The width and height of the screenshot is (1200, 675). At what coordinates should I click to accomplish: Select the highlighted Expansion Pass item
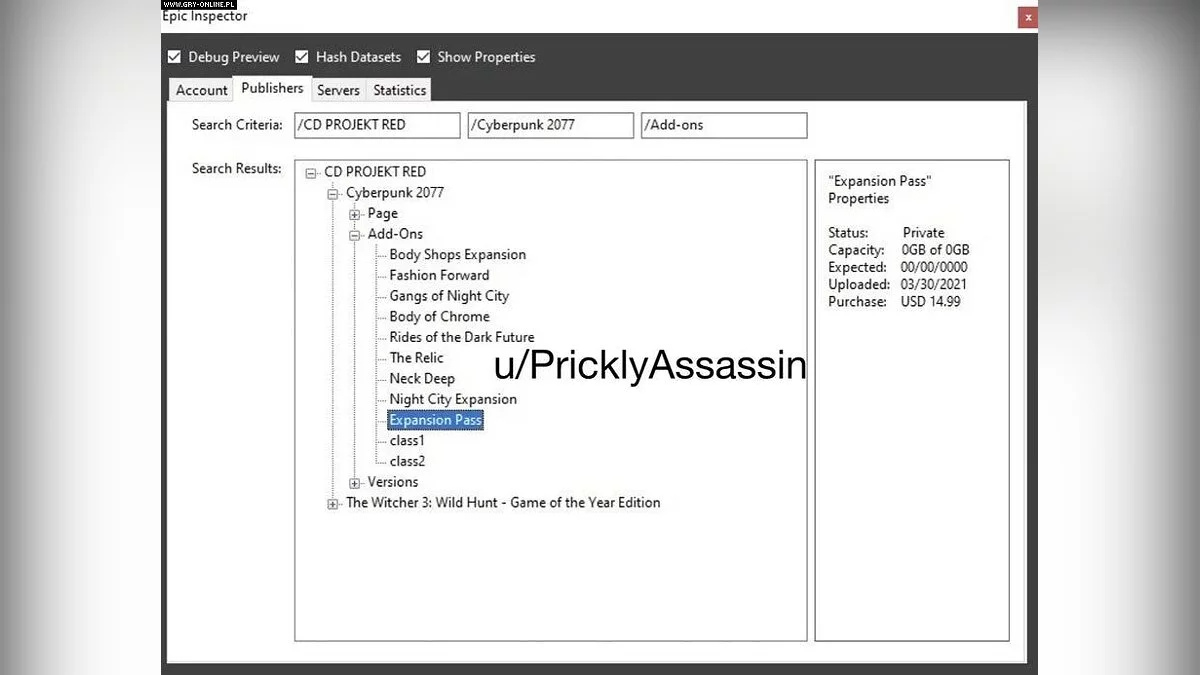(435, 420)
